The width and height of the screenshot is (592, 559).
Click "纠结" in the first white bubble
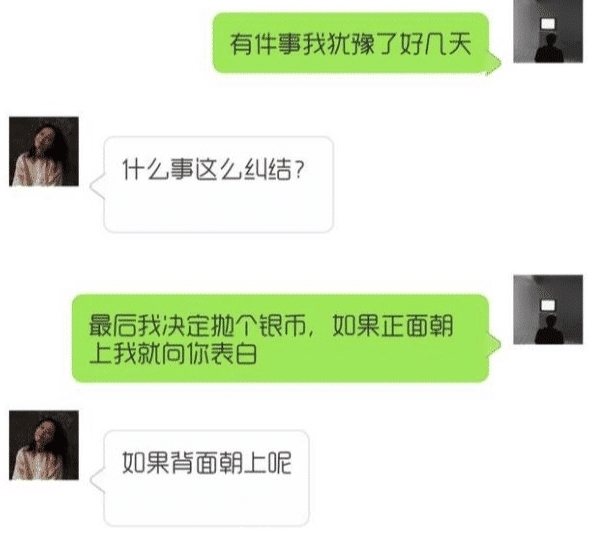267,169
